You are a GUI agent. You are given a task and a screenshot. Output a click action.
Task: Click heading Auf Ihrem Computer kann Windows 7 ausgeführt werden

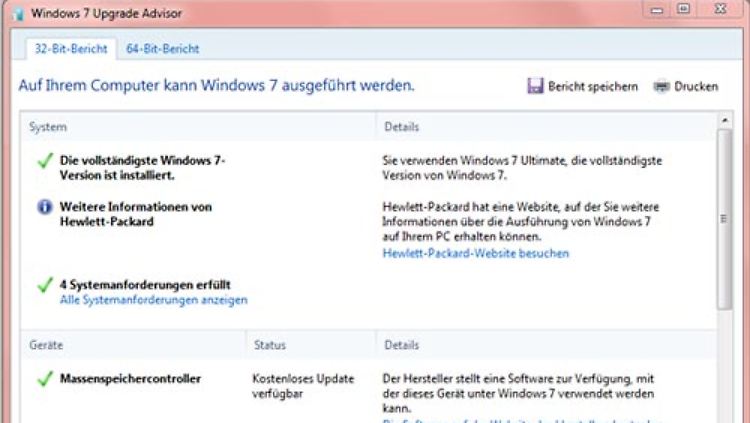pos(217,85)
